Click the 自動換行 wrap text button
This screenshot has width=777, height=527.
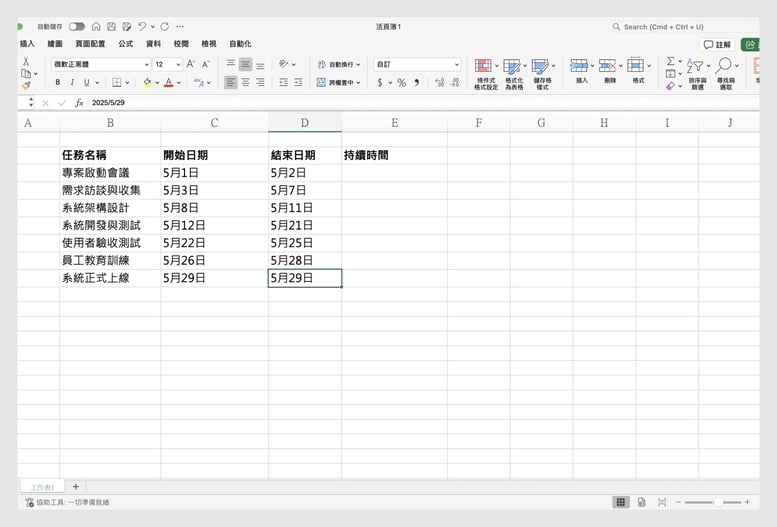[339, 64]
